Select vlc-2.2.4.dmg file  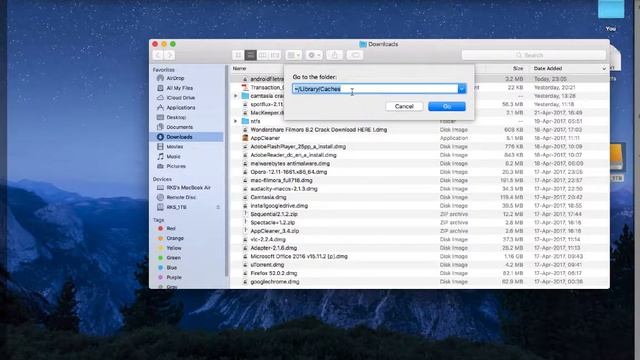[420, 240]
